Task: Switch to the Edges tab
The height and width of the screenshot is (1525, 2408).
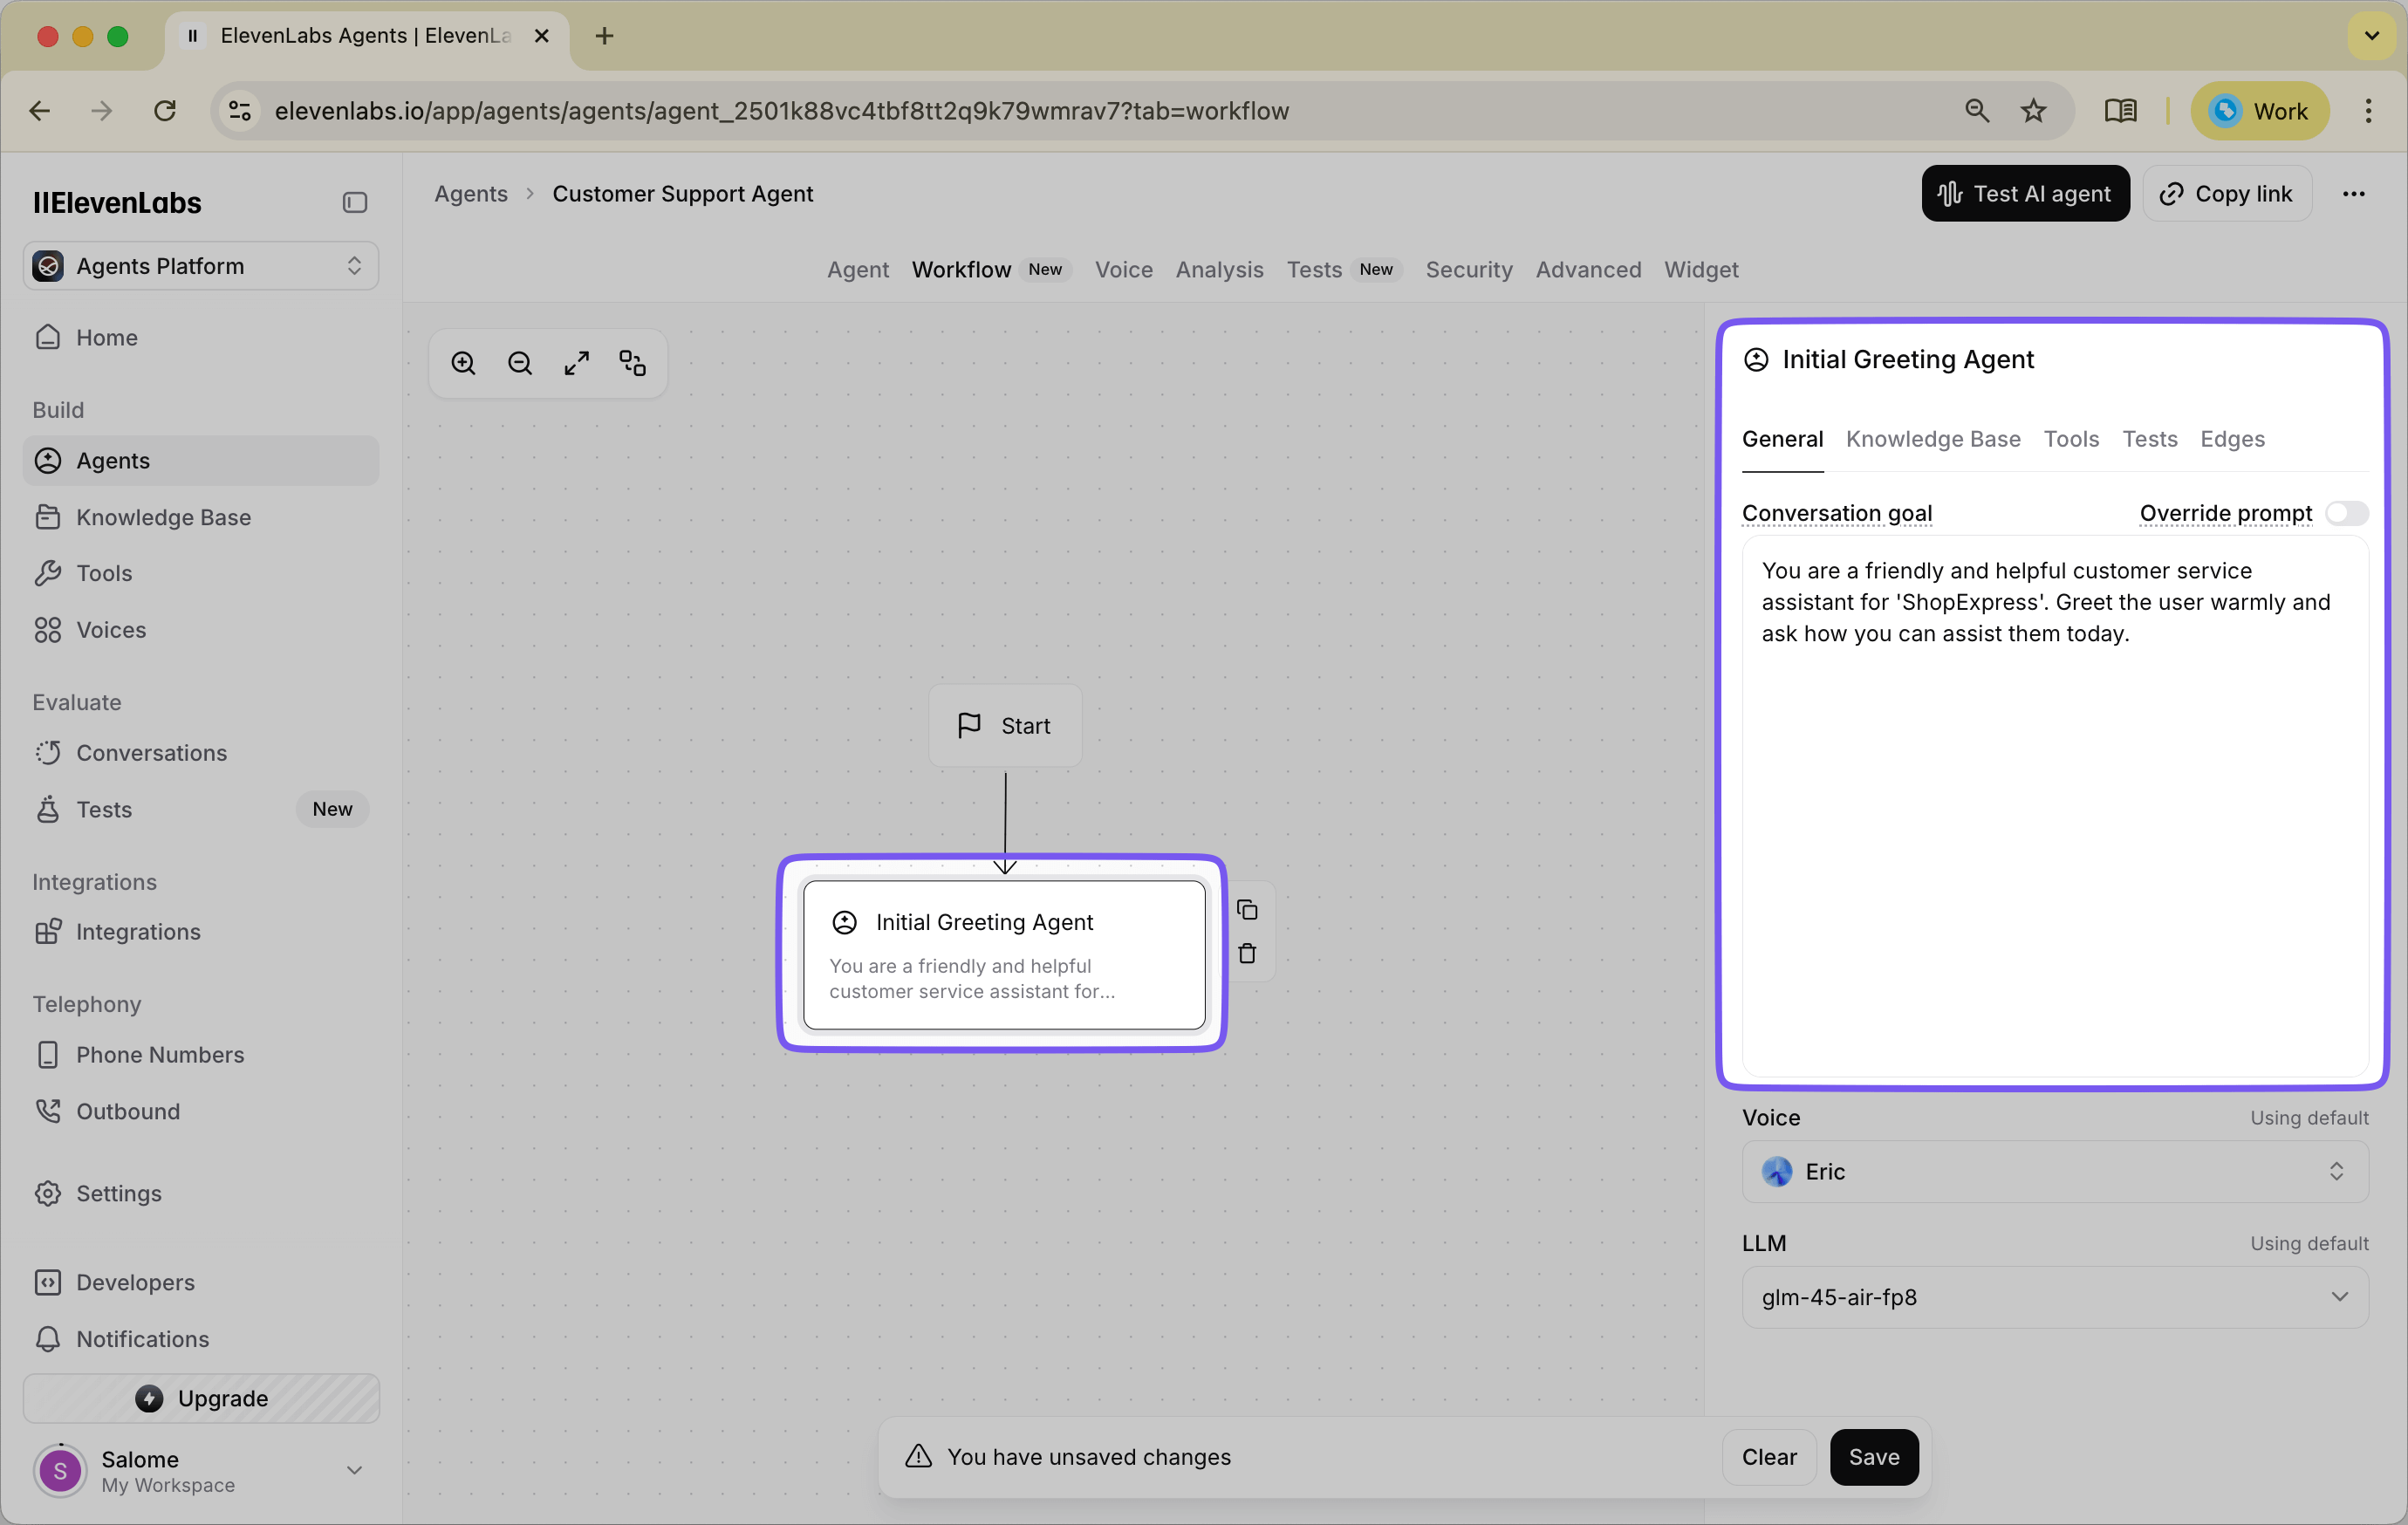Action: pos(2233,439)
